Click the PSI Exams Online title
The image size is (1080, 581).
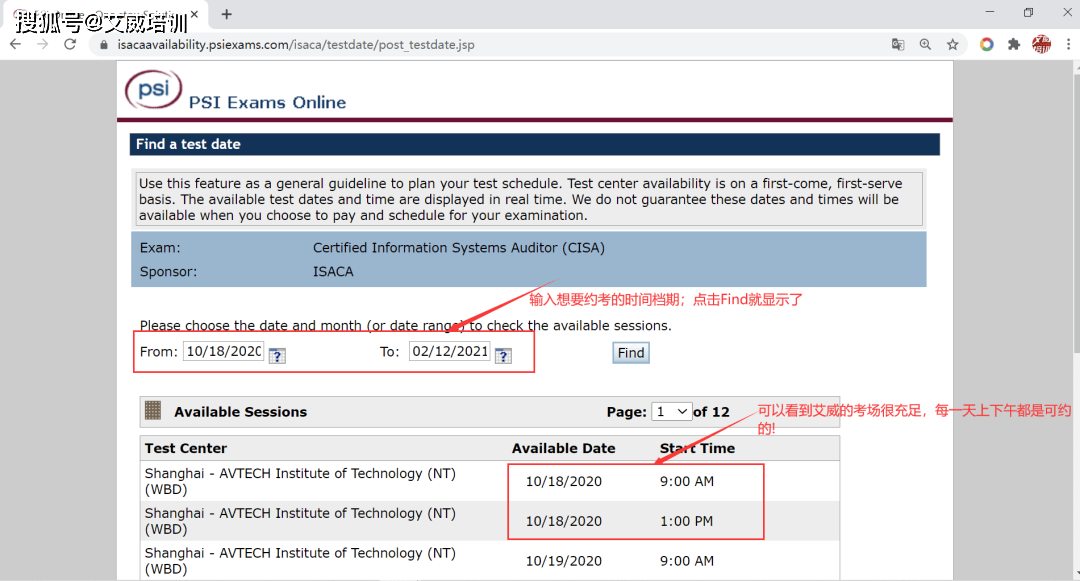coord(267,103)
